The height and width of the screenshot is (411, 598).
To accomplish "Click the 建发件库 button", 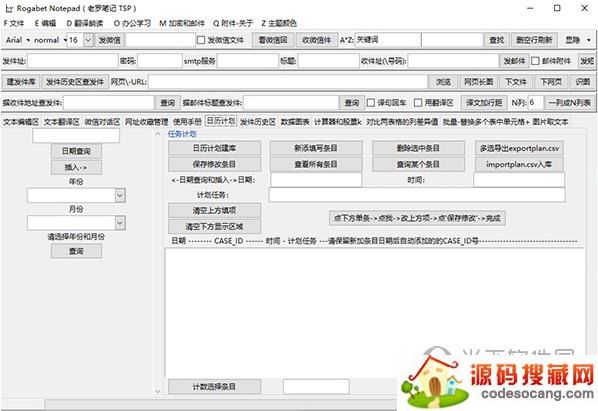I will (21, 82).
